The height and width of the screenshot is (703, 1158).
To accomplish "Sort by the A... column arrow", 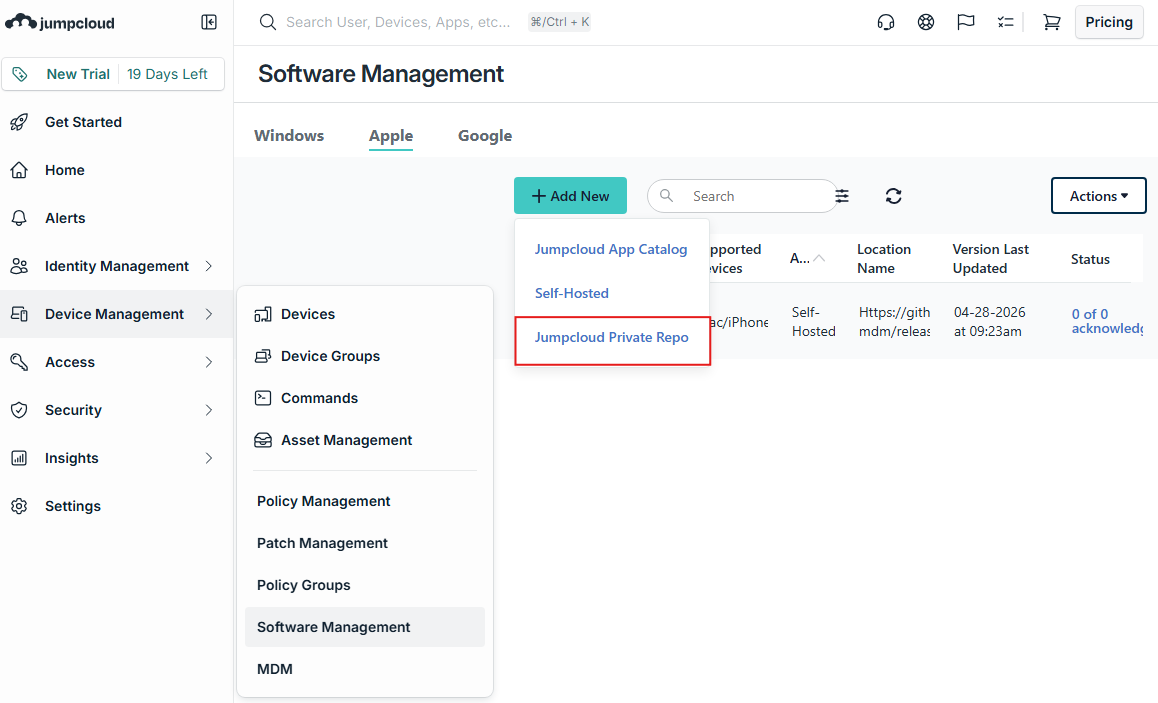I will pos(819,258).
